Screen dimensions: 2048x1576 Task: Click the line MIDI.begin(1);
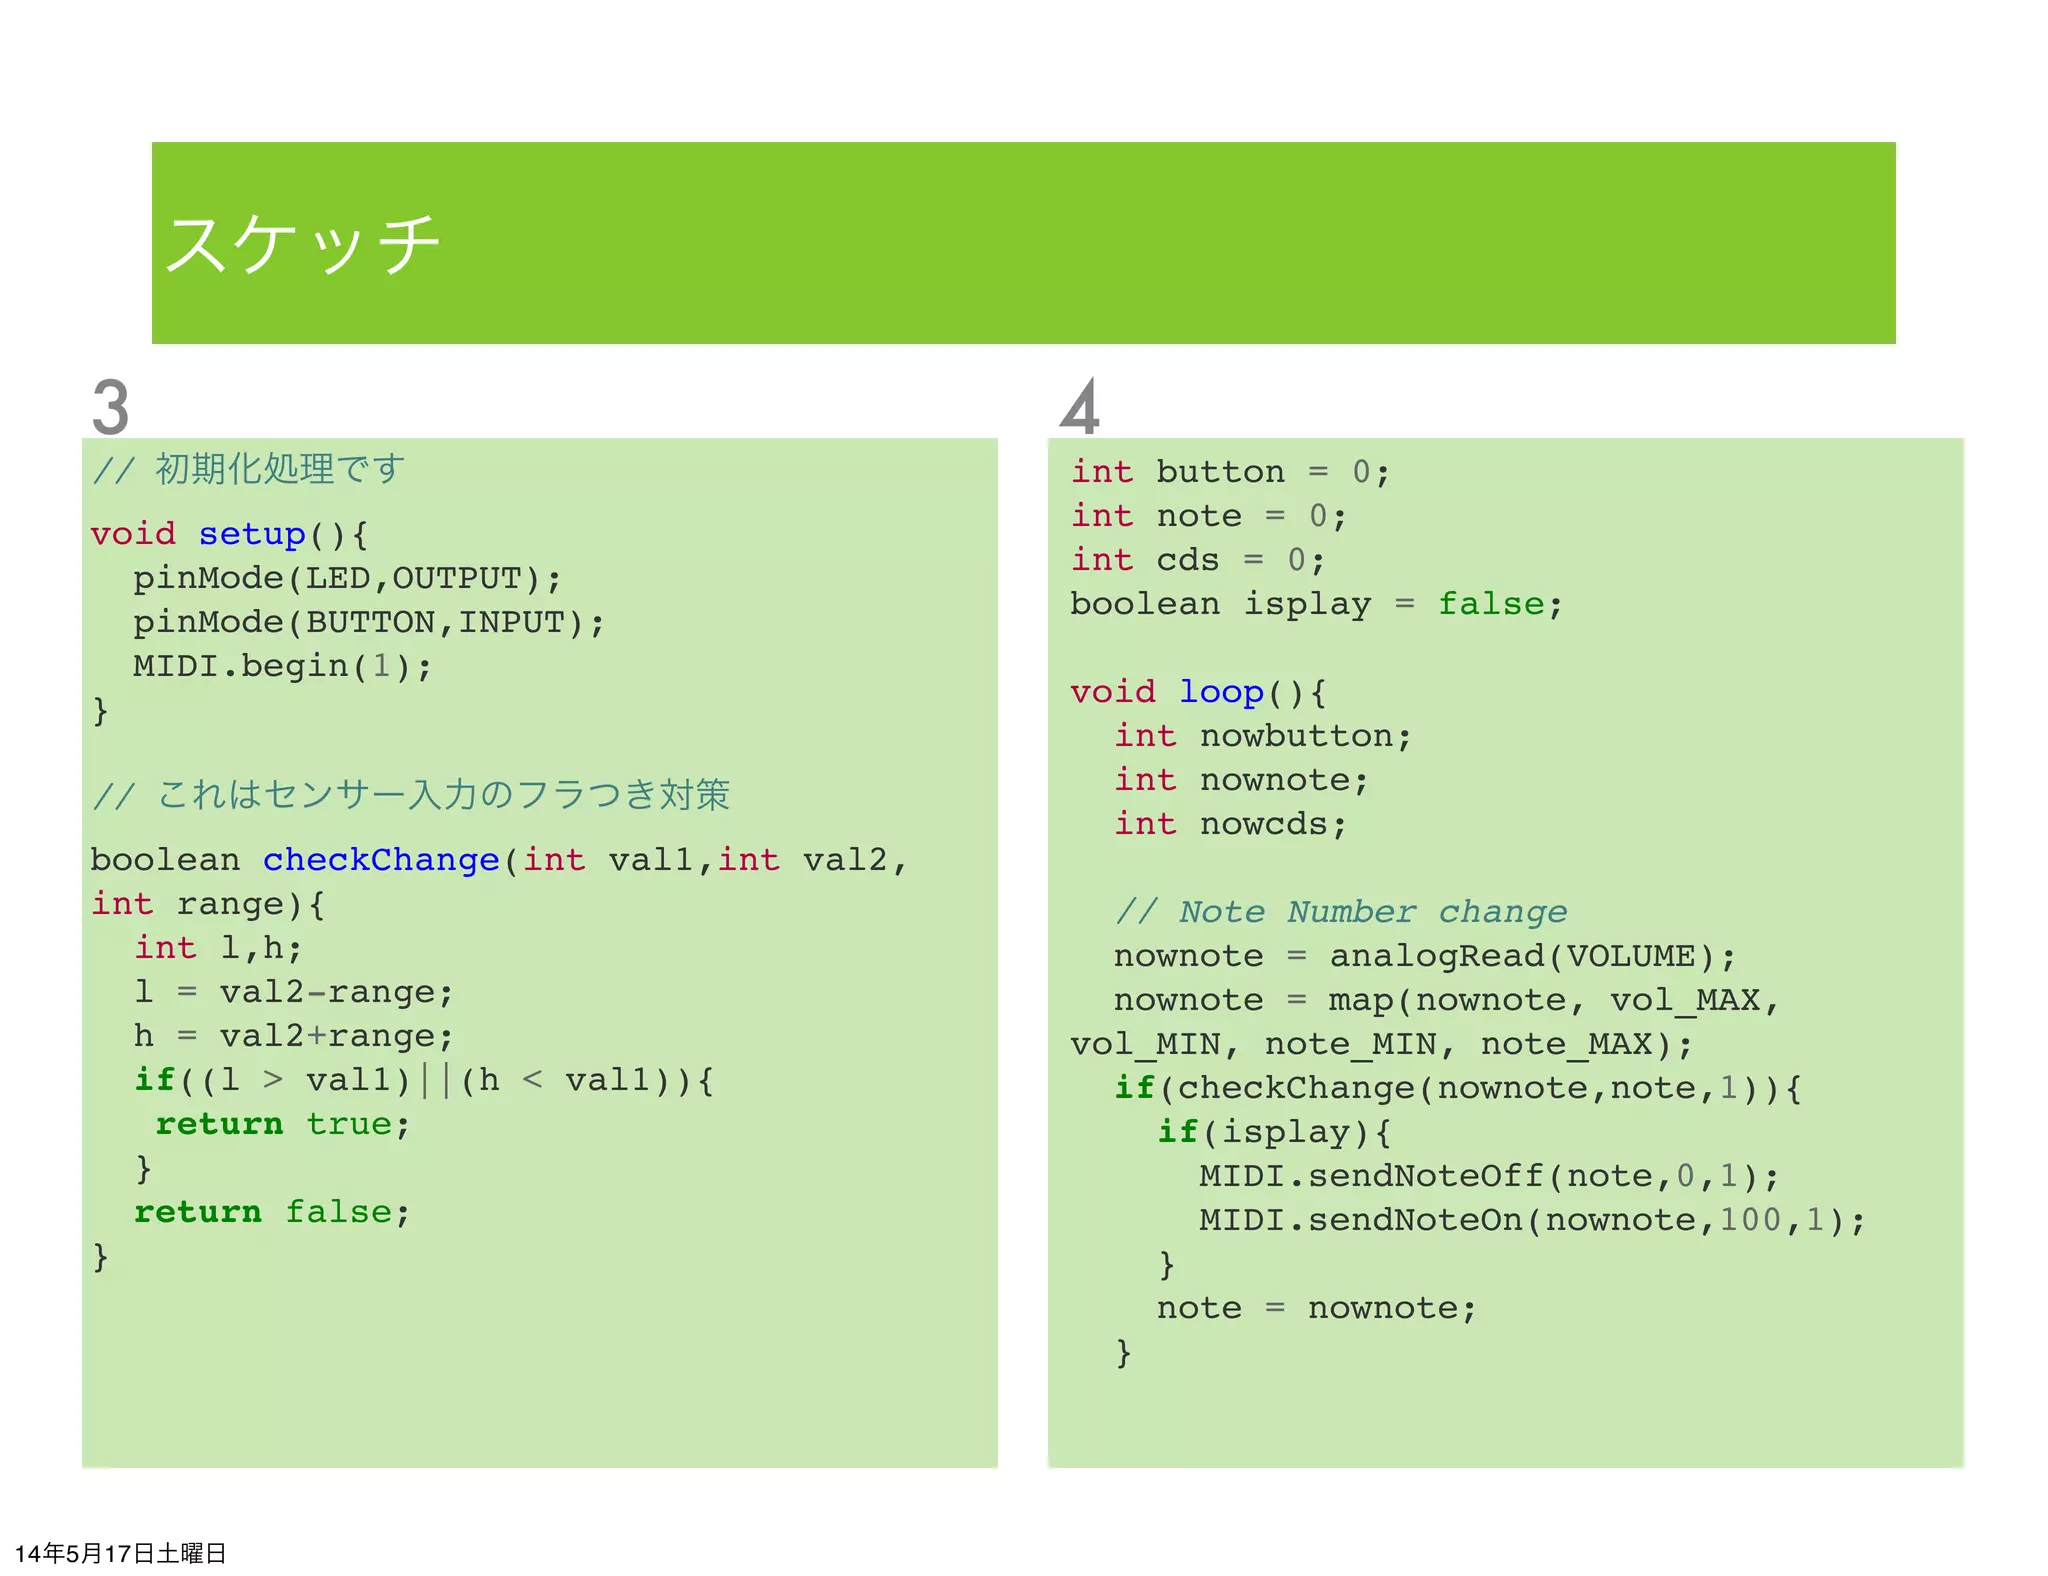282,667
